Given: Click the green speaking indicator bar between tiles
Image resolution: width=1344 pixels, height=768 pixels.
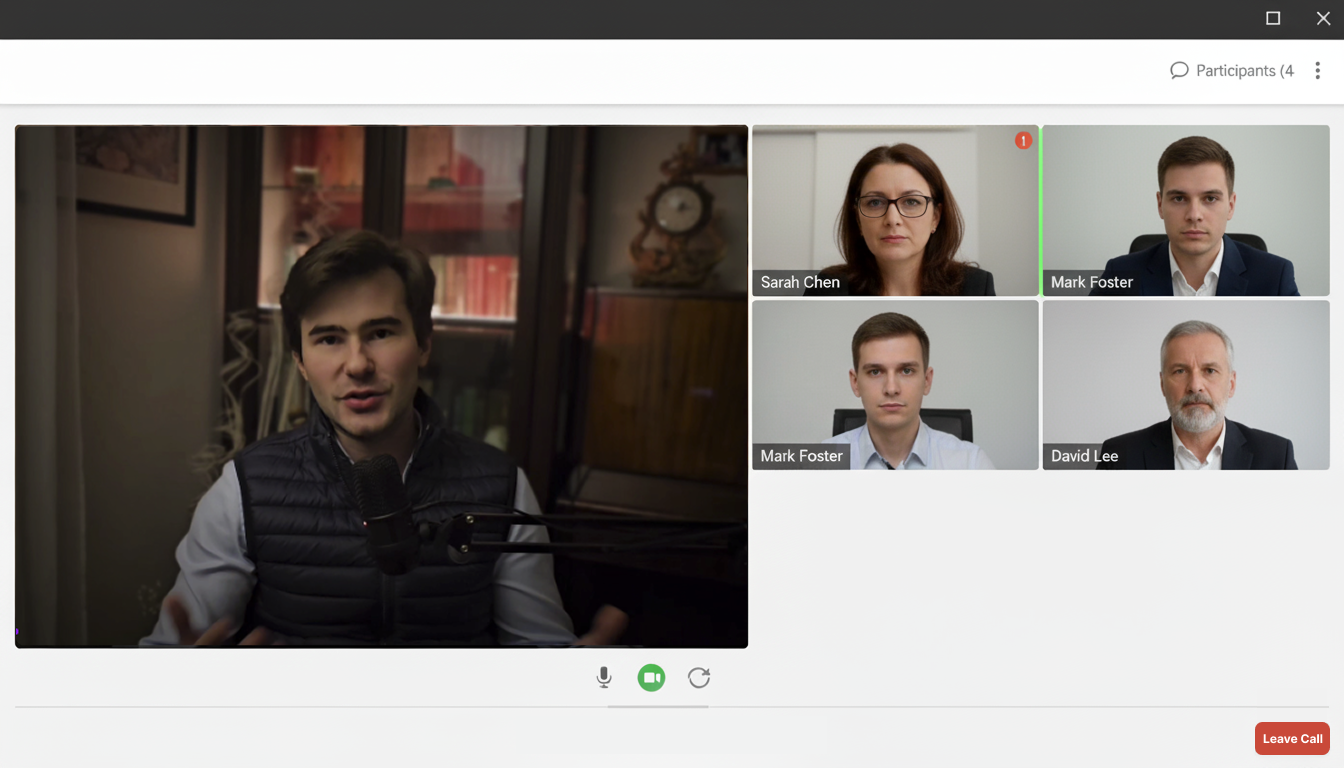Looking at the screenshot, I should [1041, 210].
